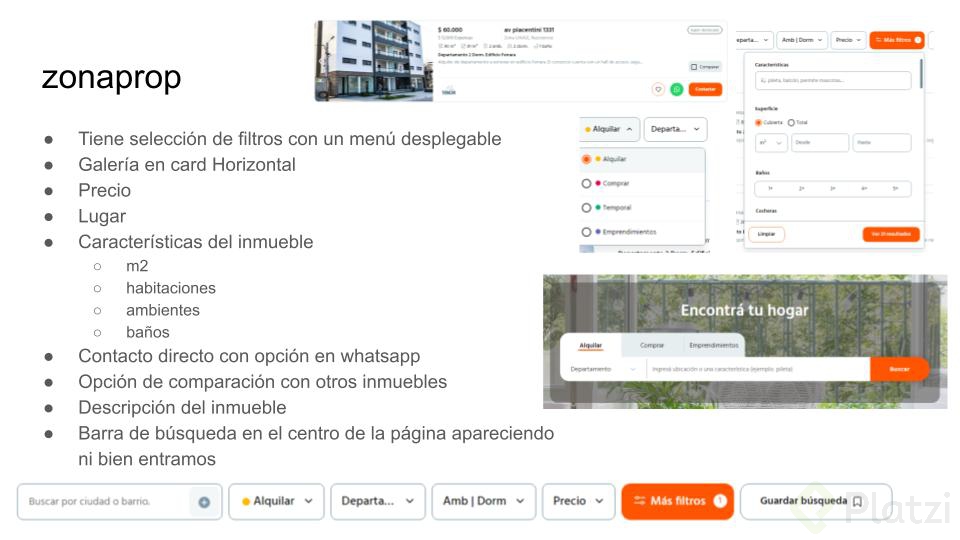Select Total surface radio button
Viewport: 960px width, 540px height.
point(791,122)
